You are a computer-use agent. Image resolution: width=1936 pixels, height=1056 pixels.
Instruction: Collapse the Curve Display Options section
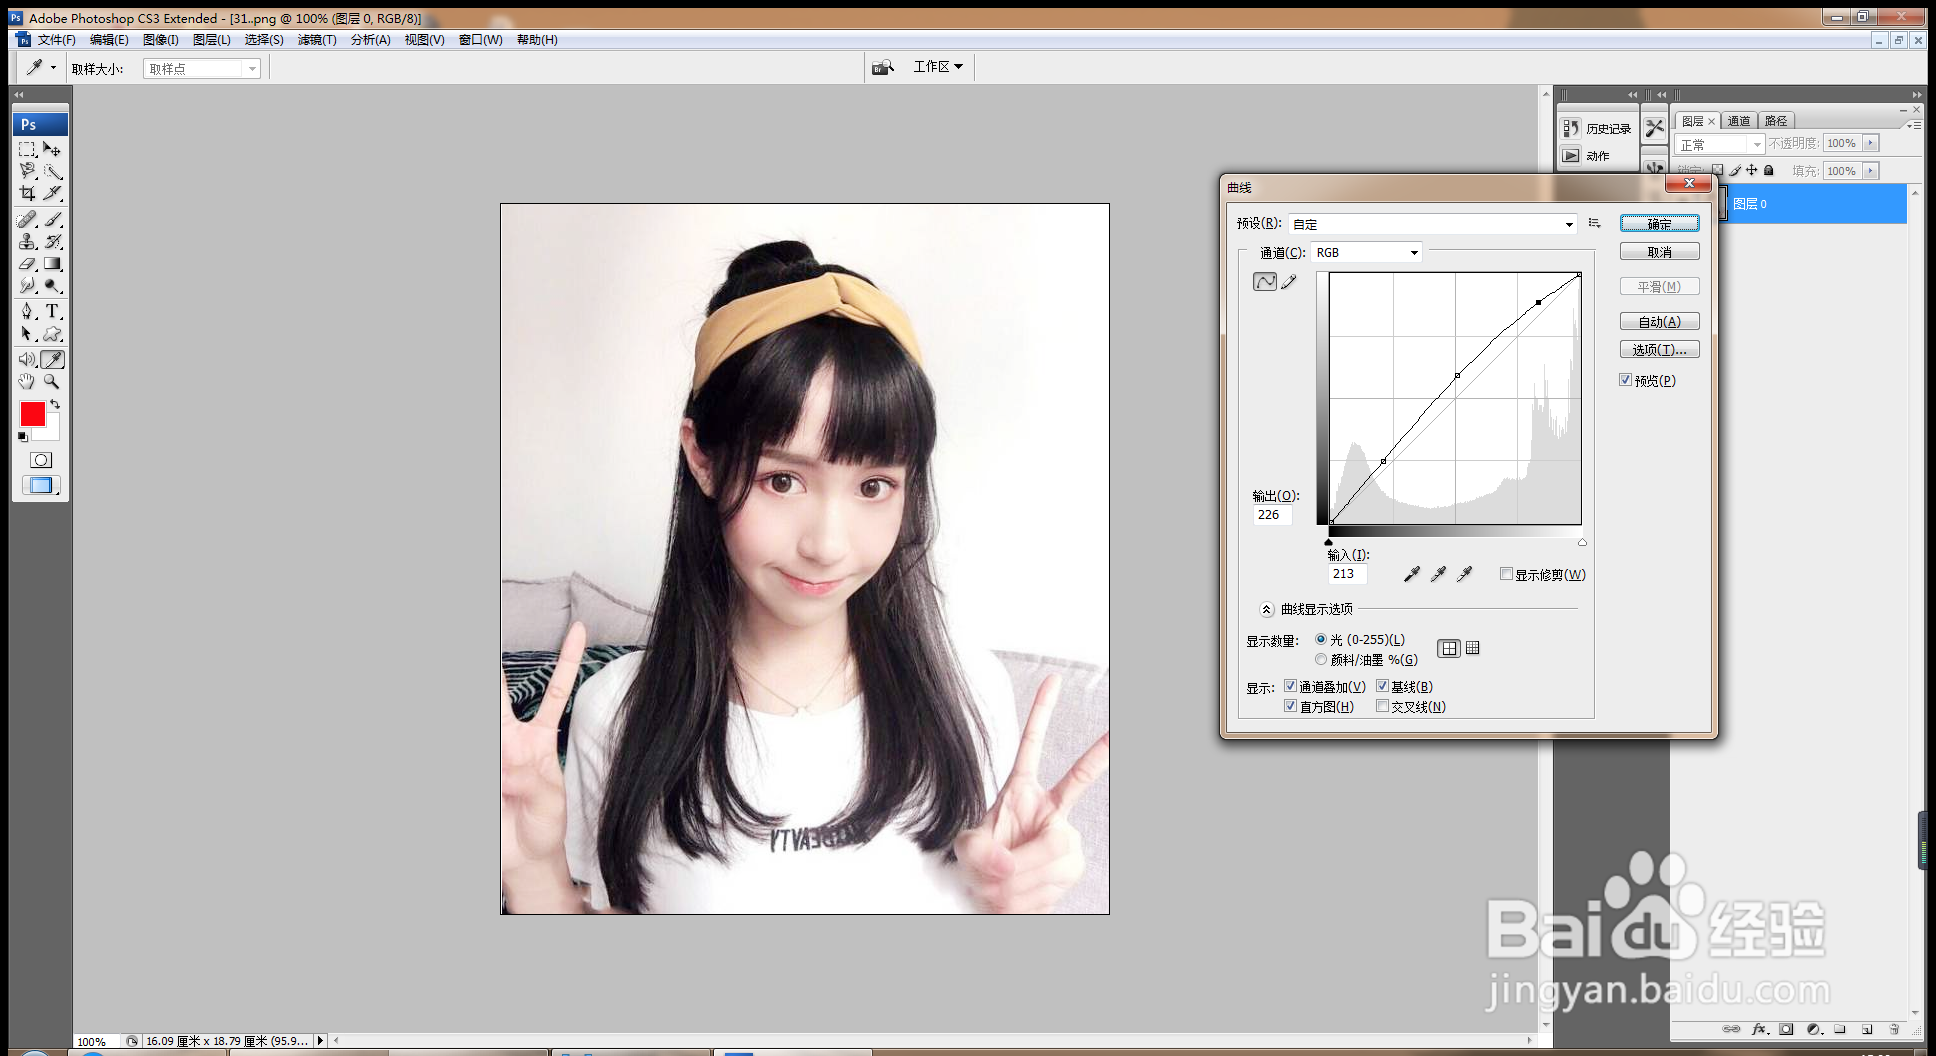pos(1266,609)
